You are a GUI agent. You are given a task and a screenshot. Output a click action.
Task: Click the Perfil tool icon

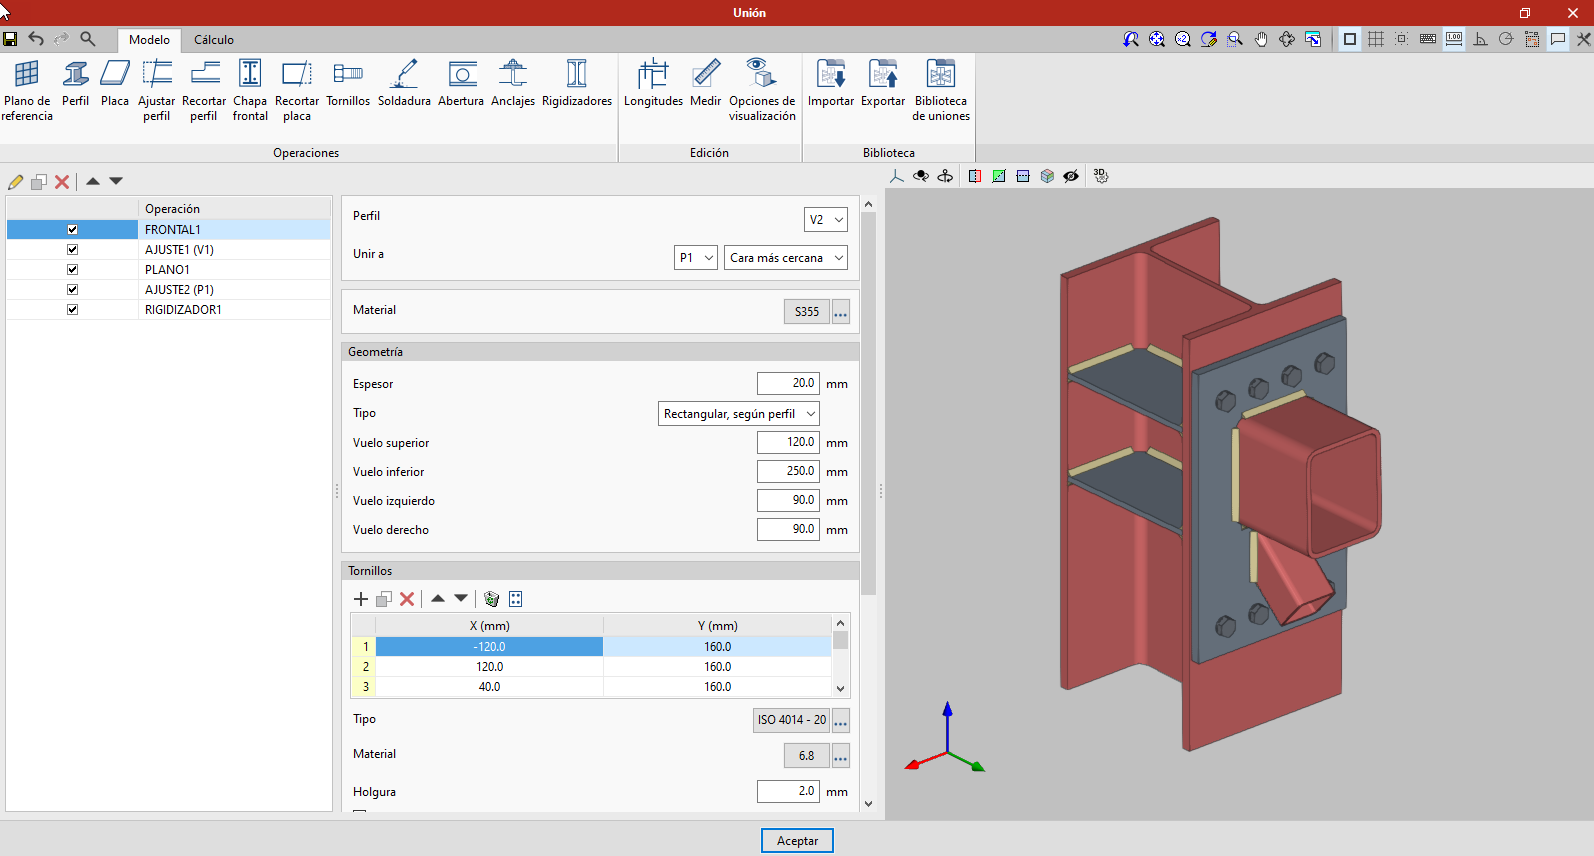click(x=75, y=83)
